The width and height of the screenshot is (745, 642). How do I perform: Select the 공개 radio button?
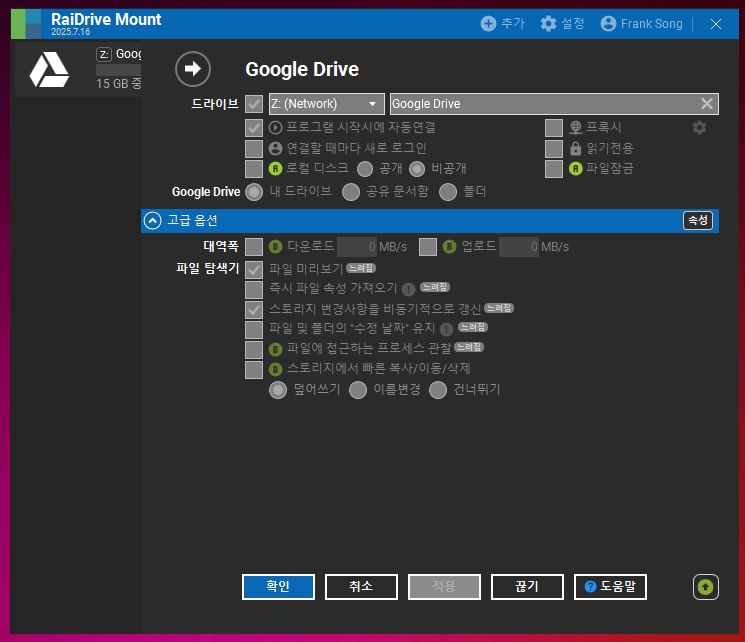(365, 169)
